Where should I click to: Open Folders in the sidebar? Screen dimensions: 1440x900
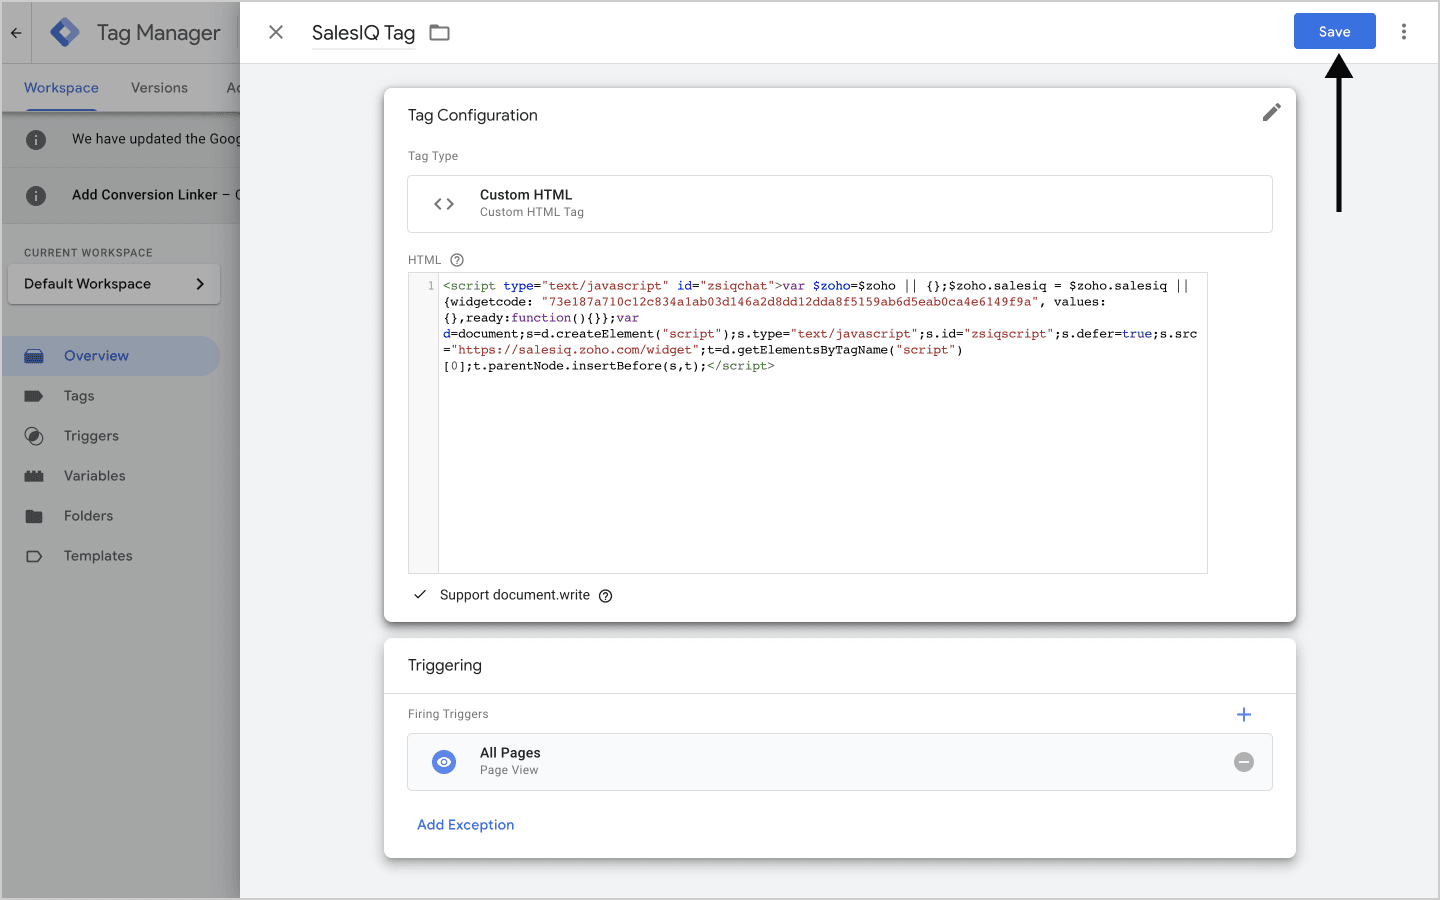click(88, 516)
